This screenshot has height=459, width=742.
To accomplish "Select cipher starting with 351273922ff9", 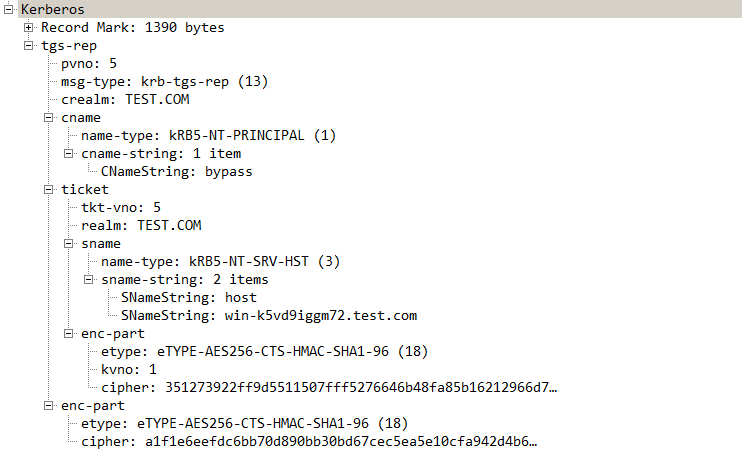I will point(329,388).
